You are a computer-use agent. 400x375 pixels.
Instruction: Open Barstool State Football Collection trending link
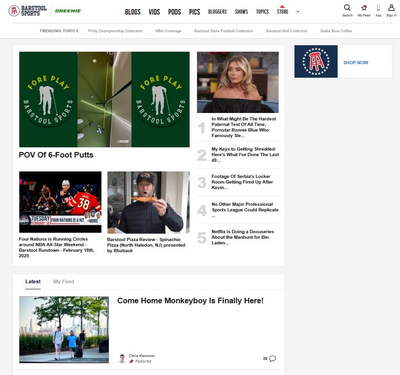[224, 31]
